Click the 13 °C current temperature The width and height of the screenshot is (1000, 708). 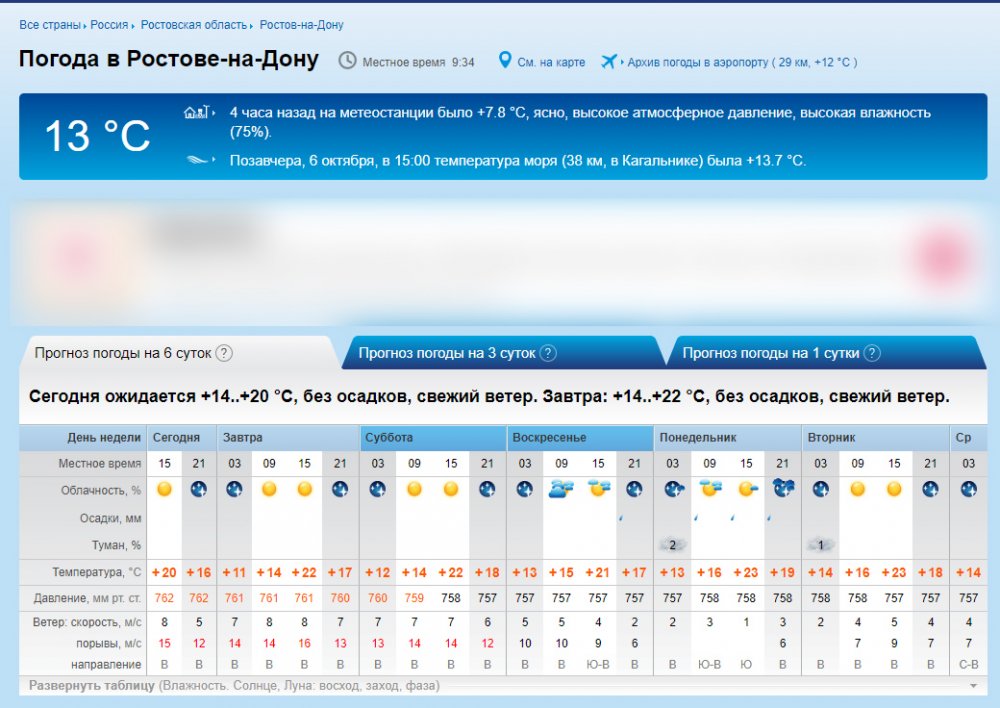pos(97,136)
